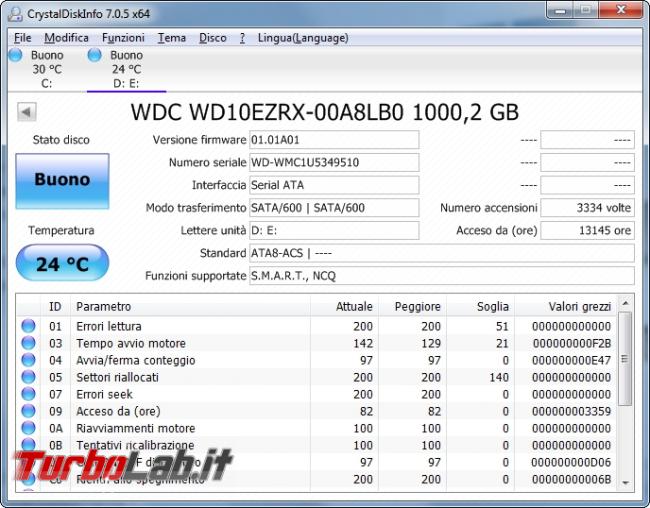Minimize the CrystalDiskInfo window

click(560, 10)
